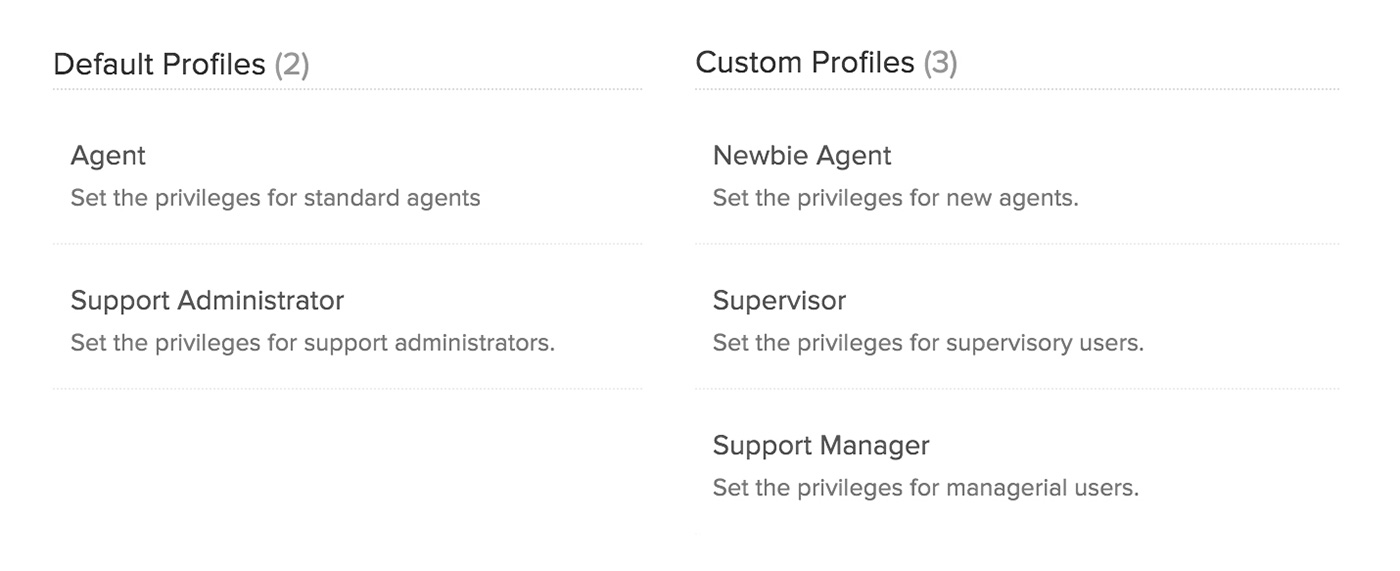Viewport: 1400px width, 571px height.
Task: Click the 'support administrators' description text
Action: [x=312, y=343]
